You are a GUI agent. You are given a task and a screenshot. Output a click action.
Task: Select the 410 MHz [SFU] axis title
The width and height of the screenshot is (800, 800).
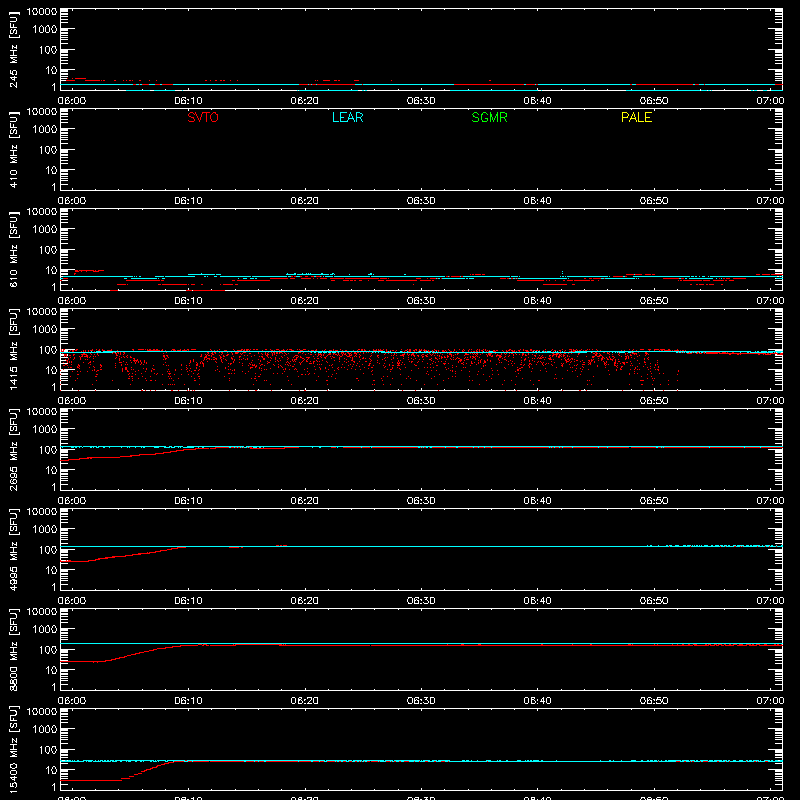[14, 149]
